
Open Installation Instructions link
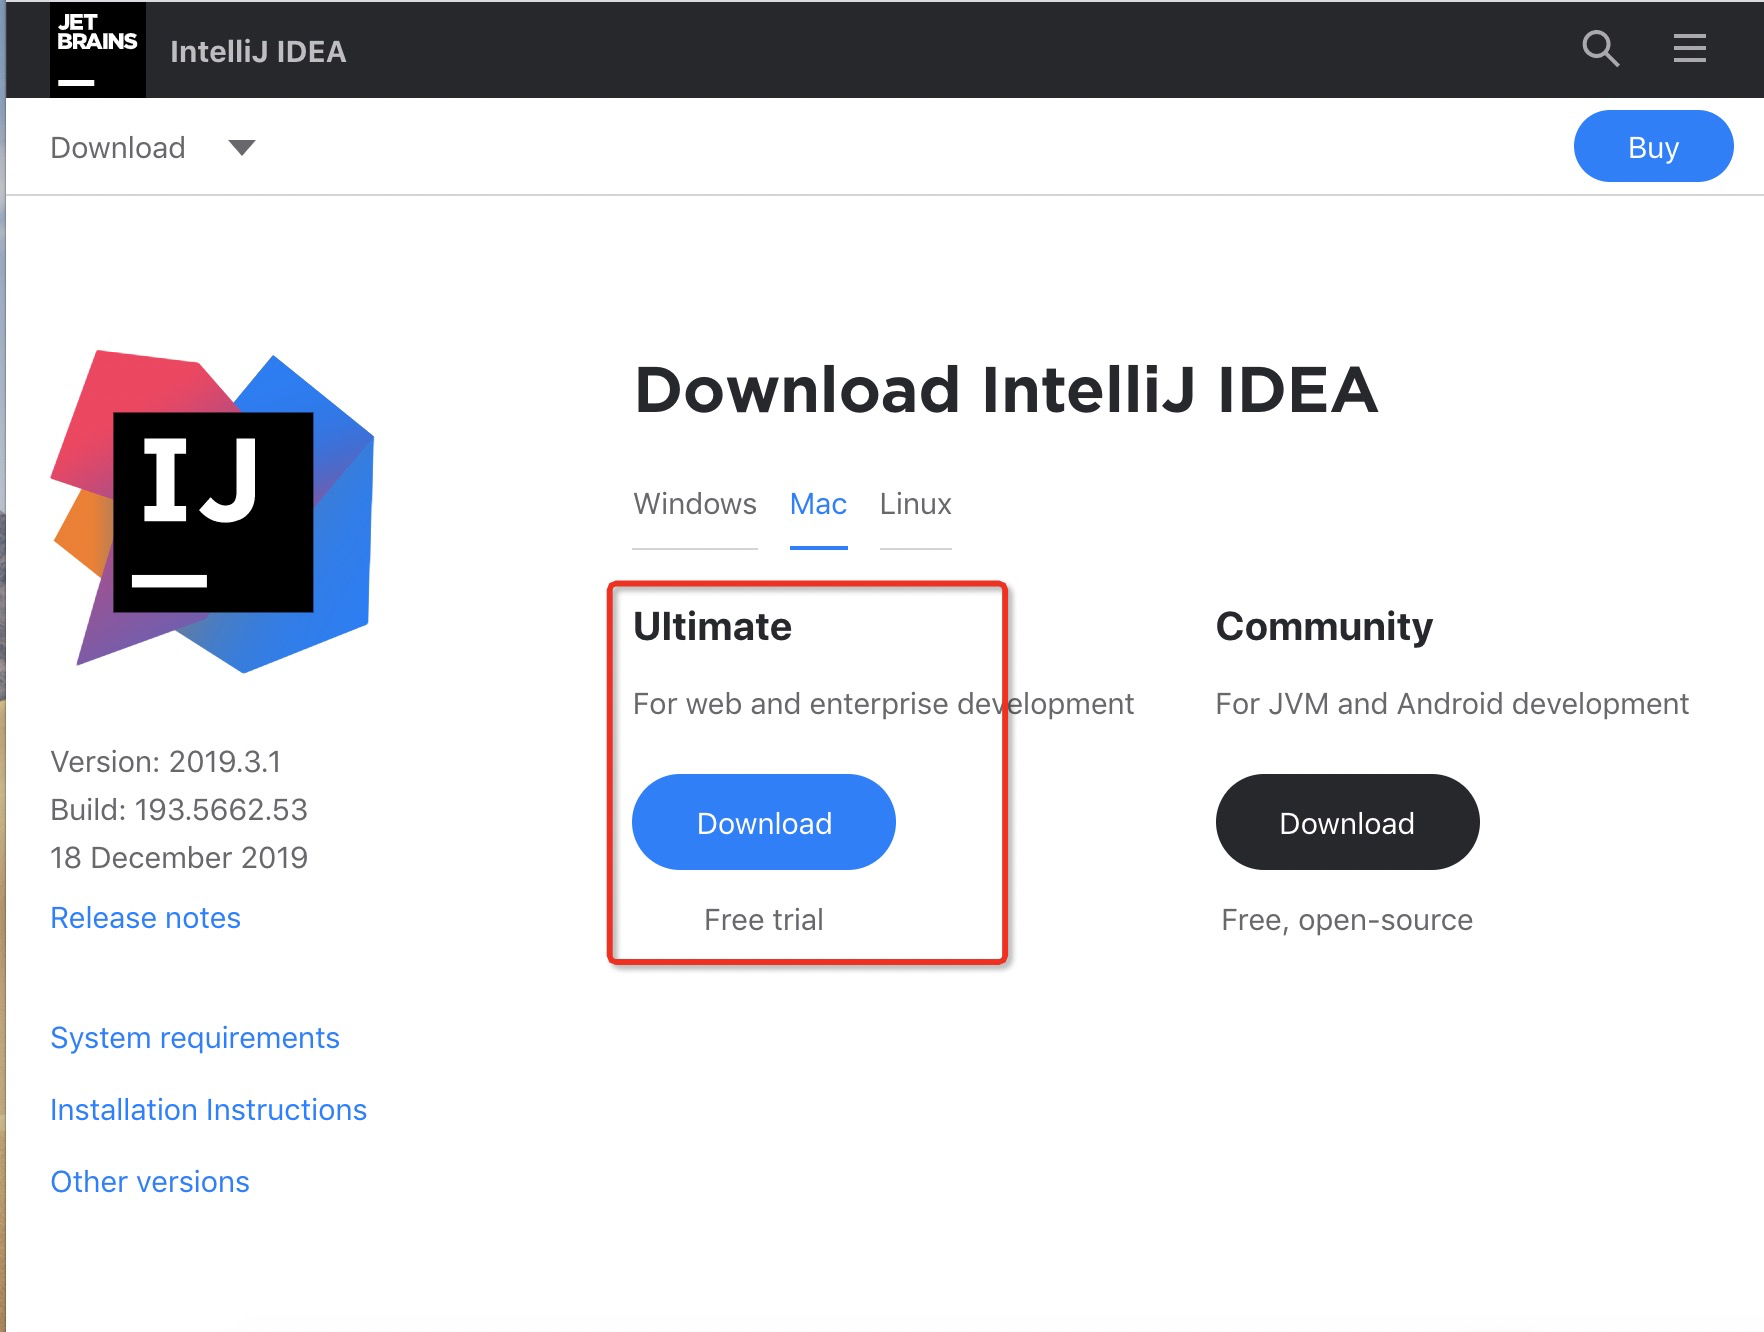(x=208, y=1110)
